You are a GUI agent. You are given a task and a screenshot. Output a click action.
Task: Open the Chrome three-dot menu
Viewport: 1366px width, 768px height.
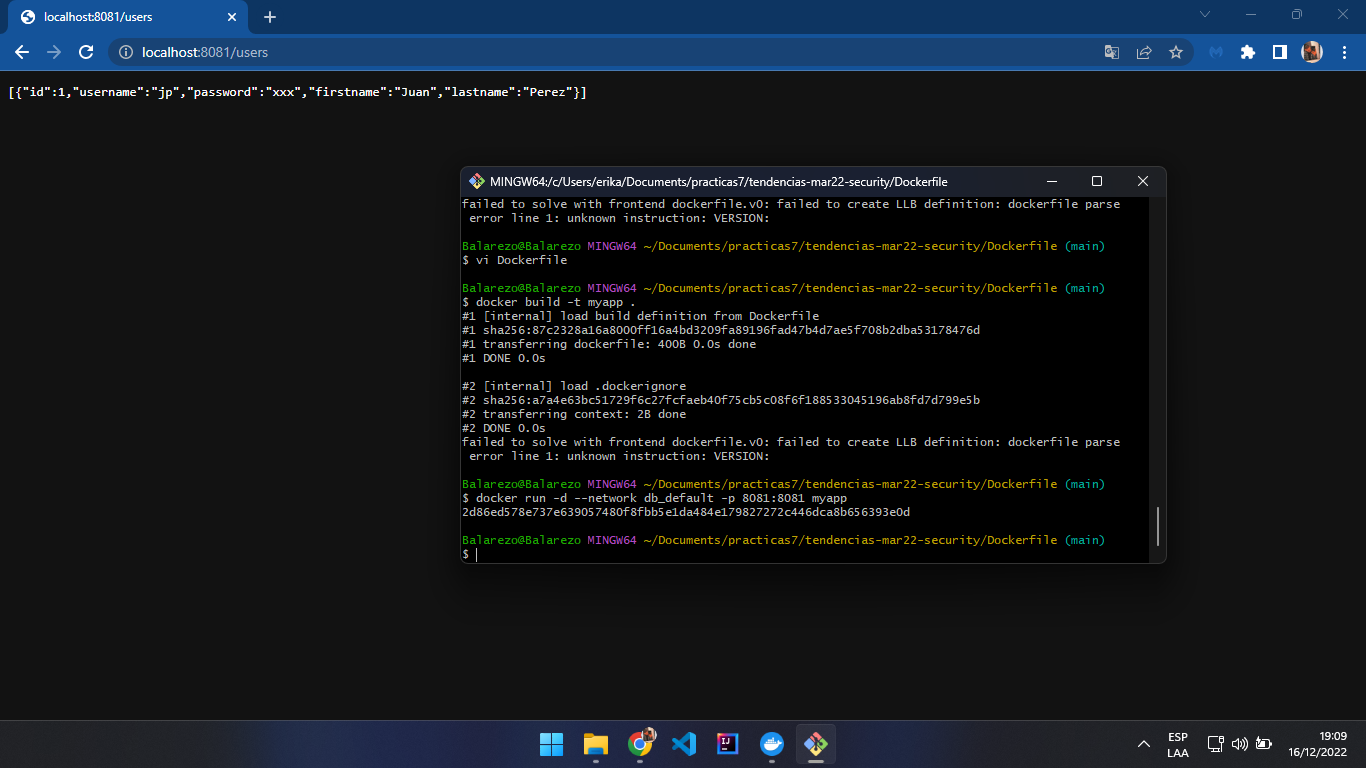1343,51
